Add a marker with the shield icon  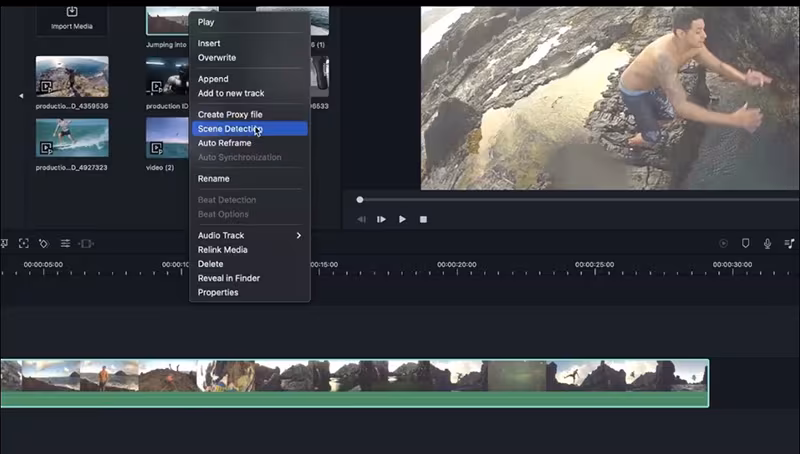pos(745,243)
